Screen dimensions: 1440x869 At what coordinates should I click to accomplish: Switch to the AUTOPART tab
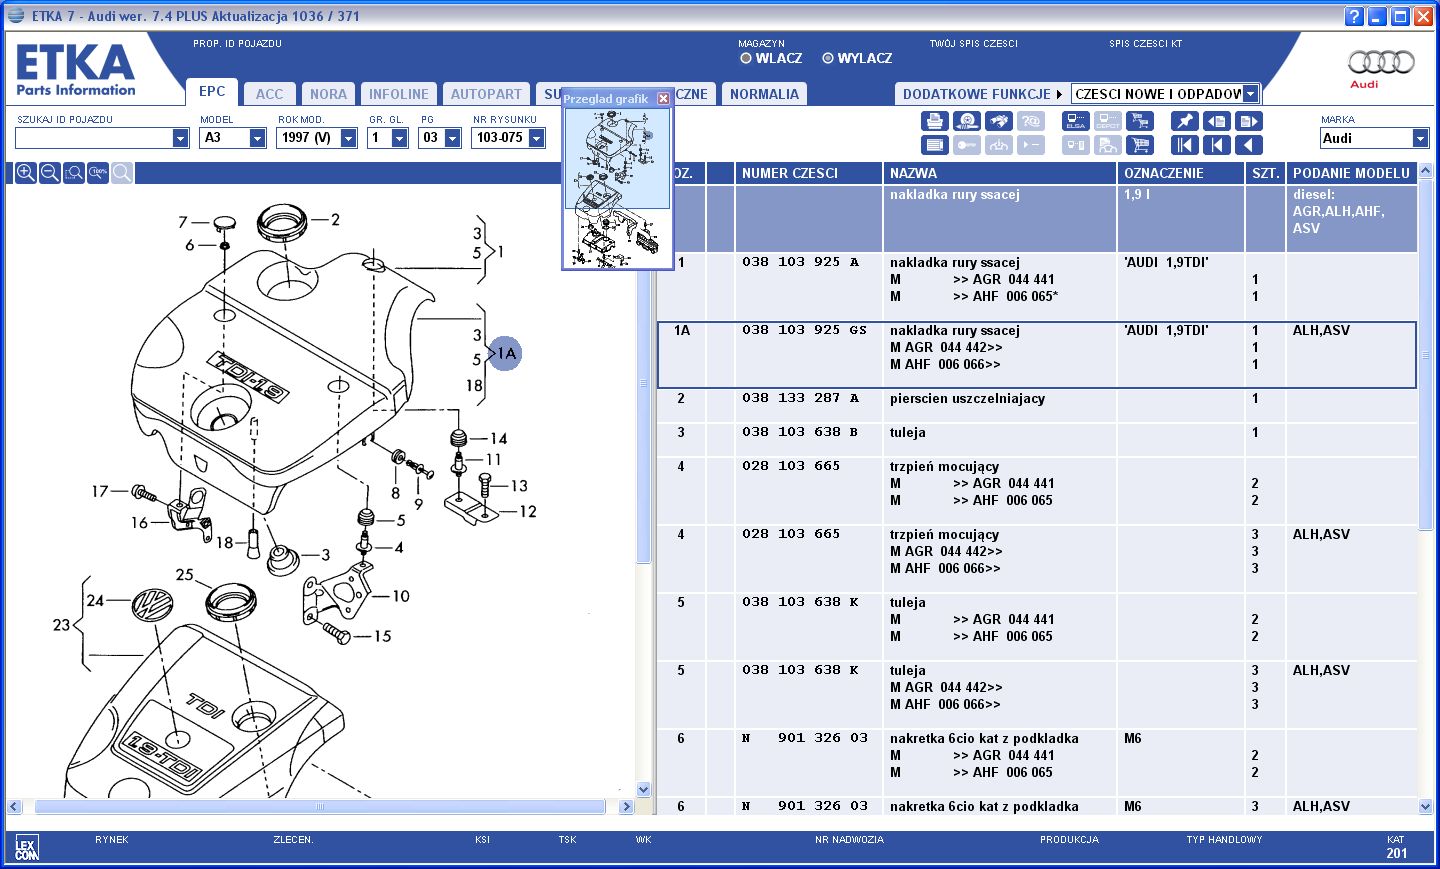[x=486, y=94]
